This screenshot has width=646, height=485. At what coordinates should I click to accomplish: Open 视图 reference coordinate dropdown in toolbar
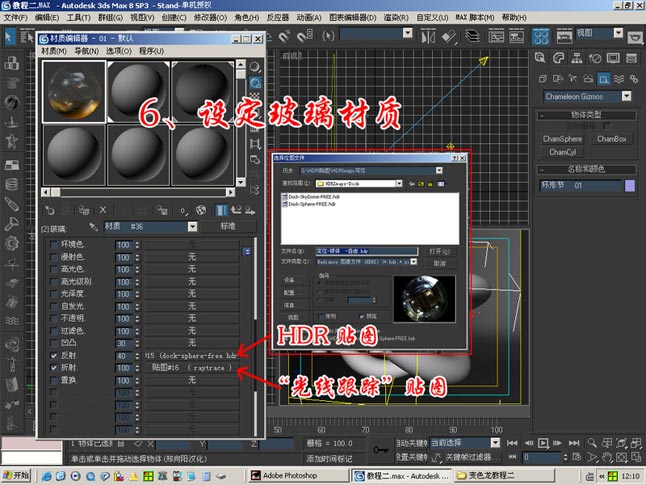[618, 33]
